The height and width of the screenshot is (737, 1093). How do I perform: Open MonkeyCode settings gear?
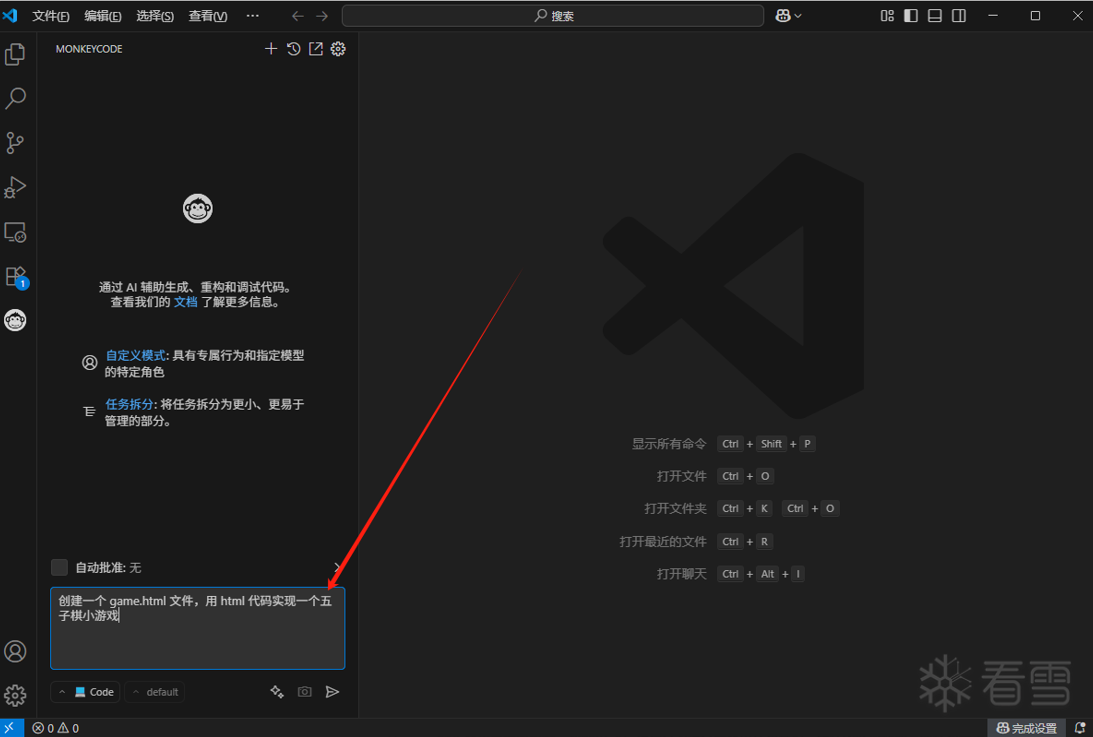click(338, 49)
